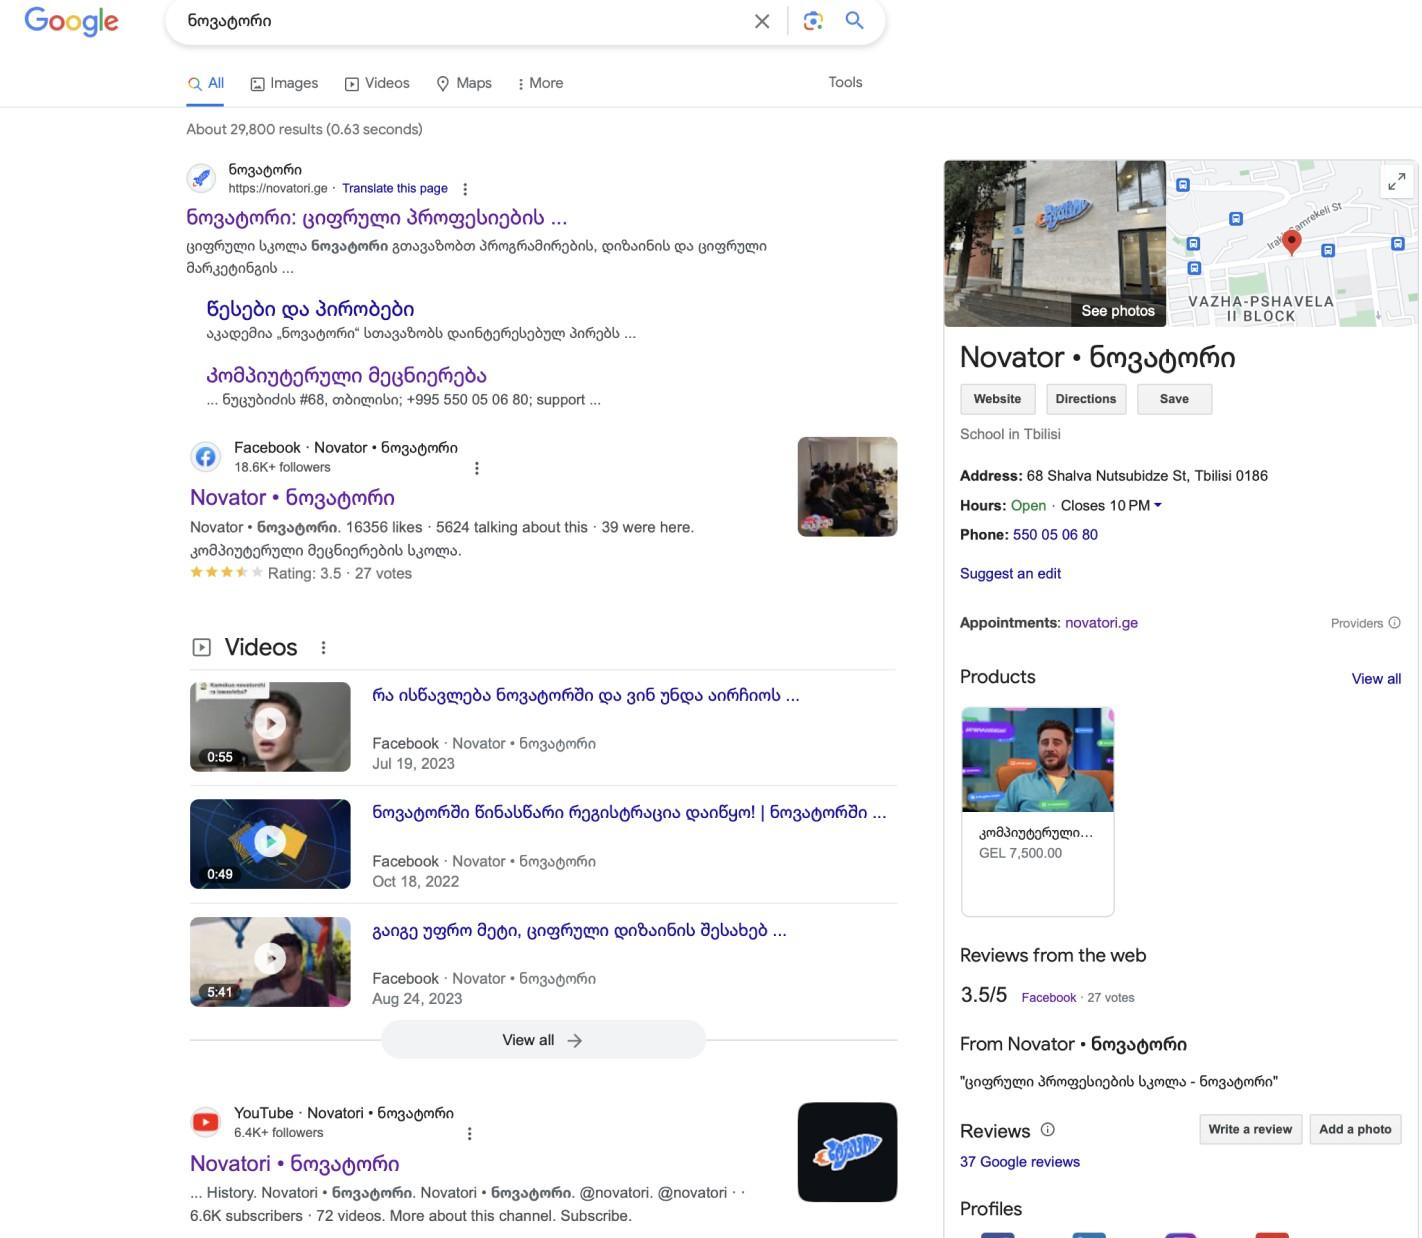
Task: Open the GEL 7,500.00 product card
Action: click(x=1037, y=811)
